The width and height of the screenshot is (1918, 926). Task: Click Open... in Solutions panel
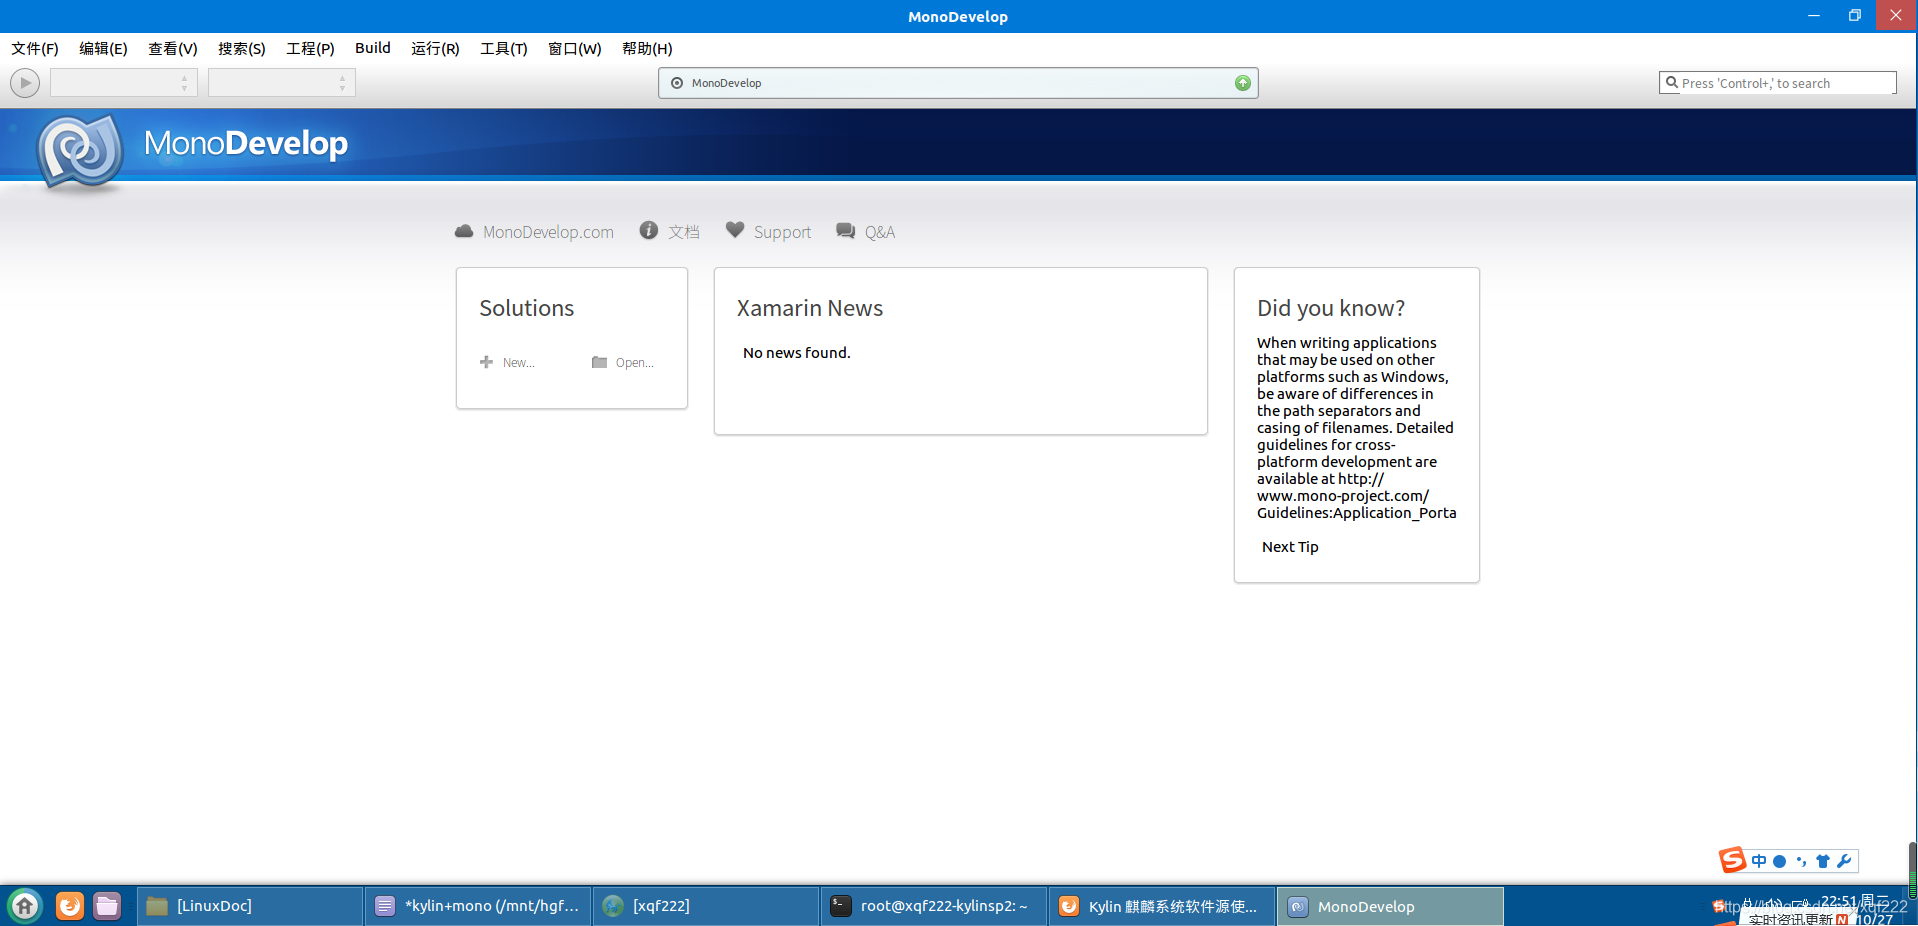635,363
